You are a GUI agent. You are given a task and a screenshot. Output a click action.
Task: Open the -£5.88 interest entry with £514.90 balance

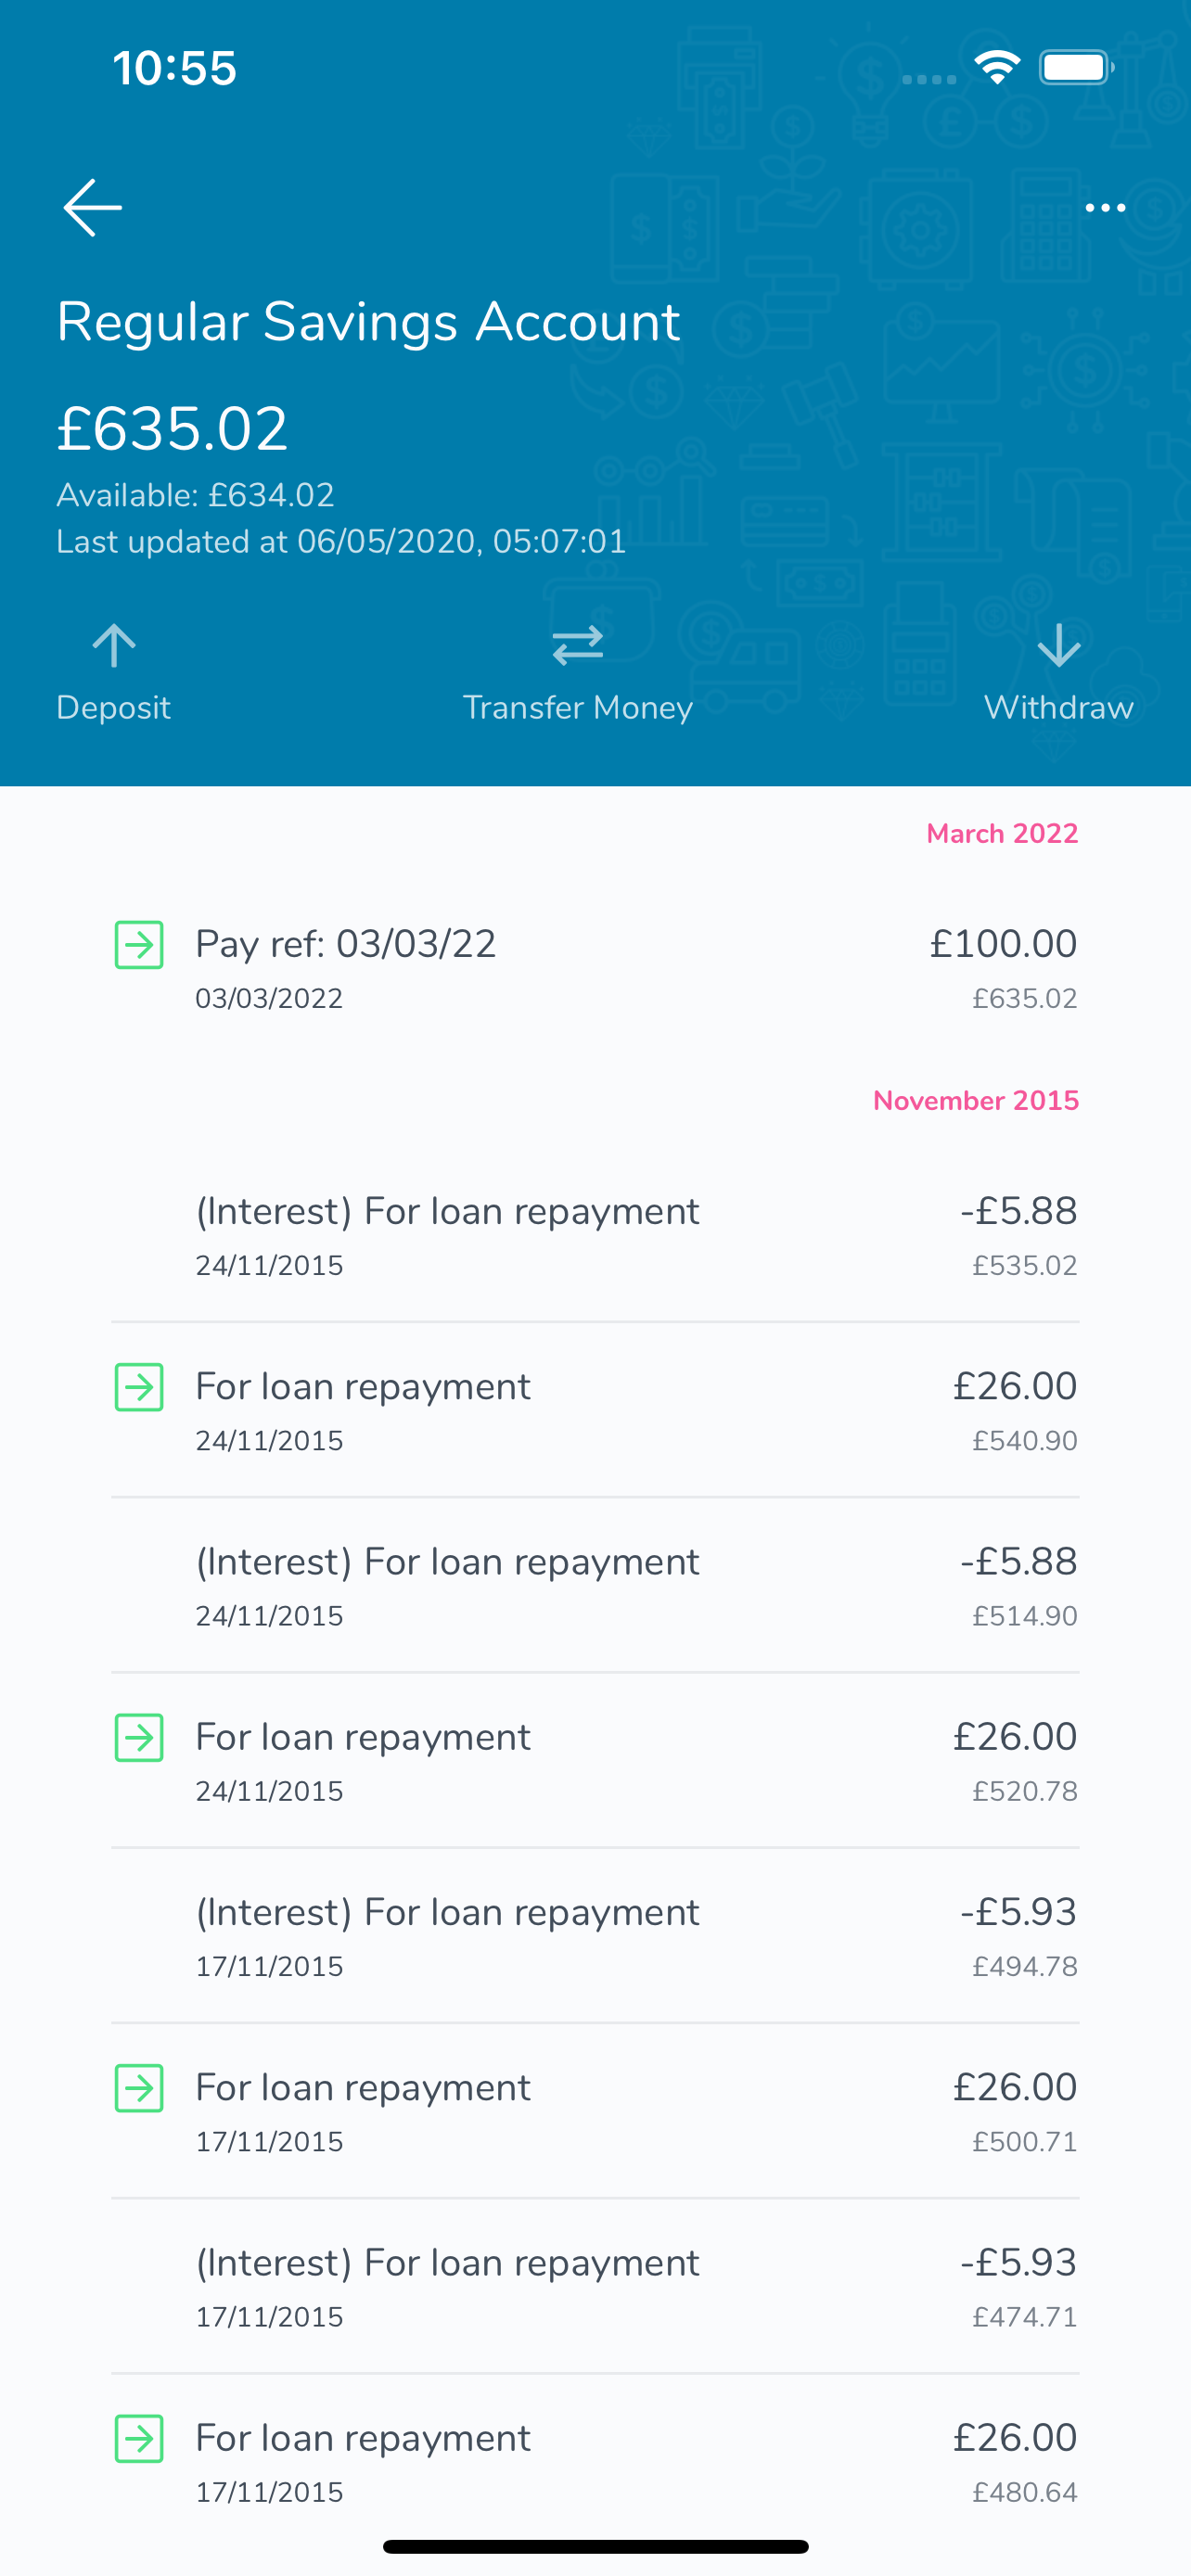click(x=595, y=1586)
